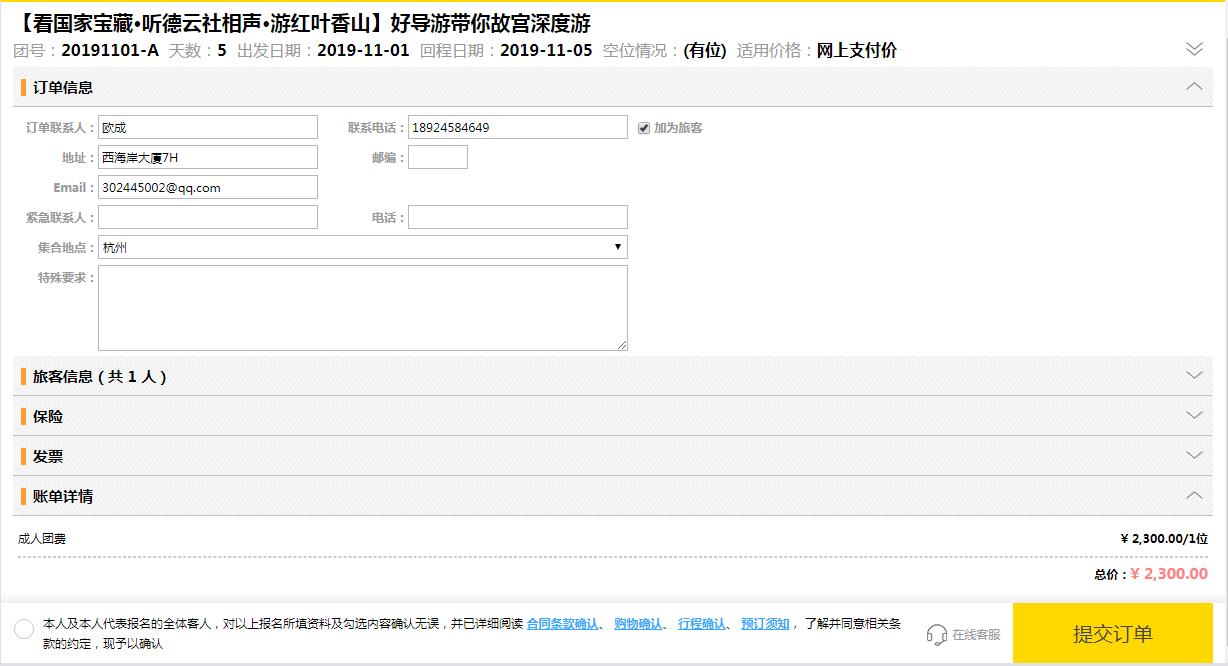
Task: Expand the 保险 section
Action: click(x=1193, y=416)
